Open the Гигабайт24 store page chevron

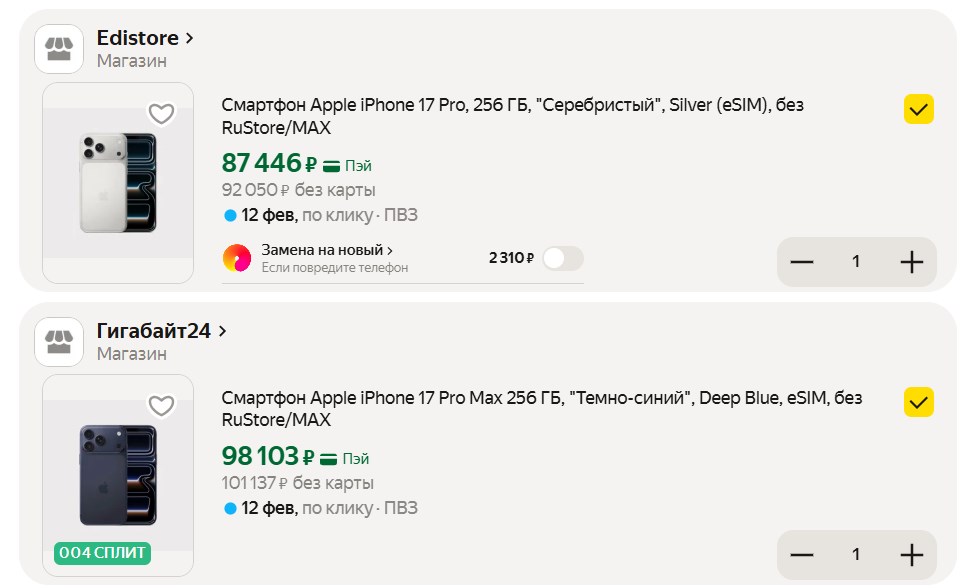point(222,331)
